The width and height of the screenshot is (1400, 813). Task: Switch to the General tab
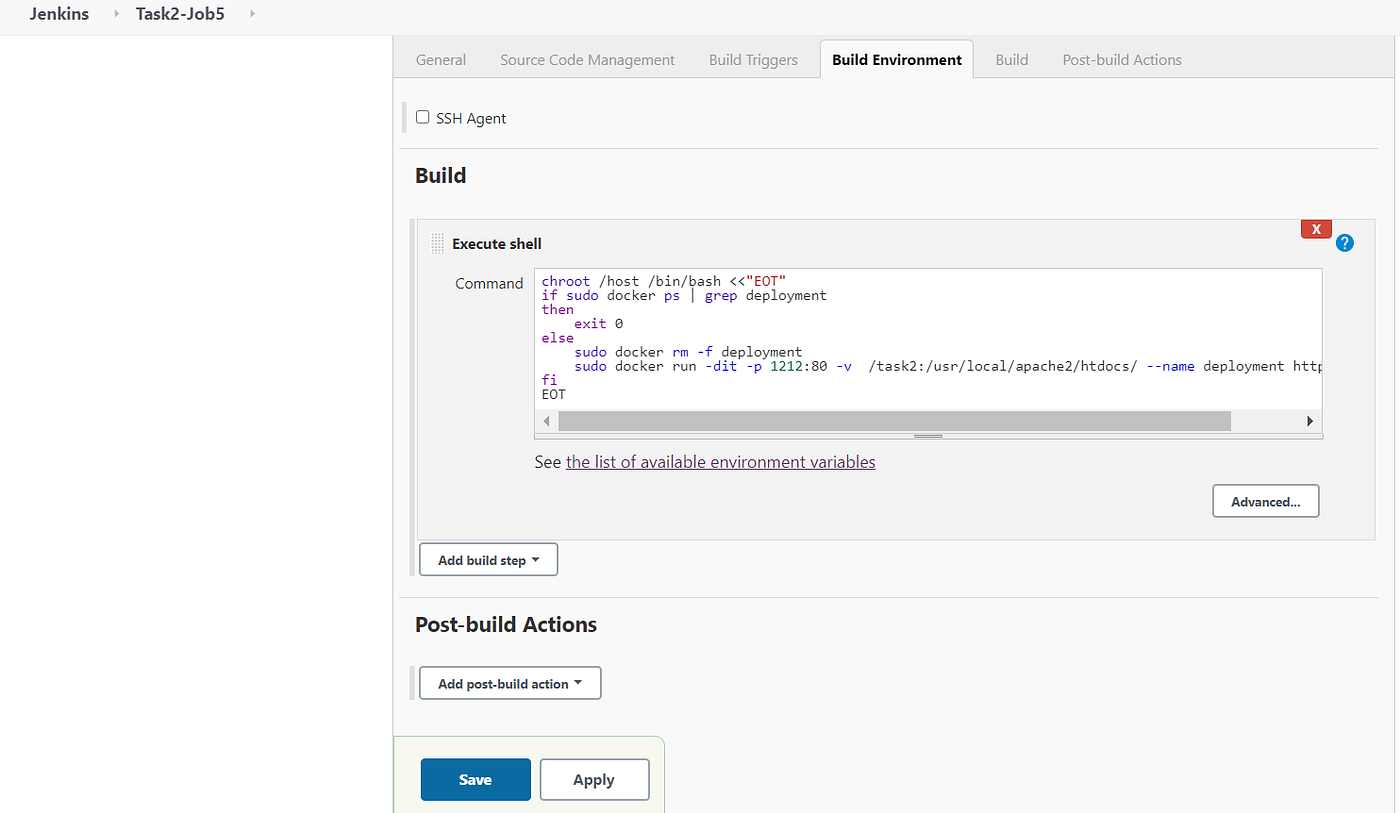tap(440, 59)
